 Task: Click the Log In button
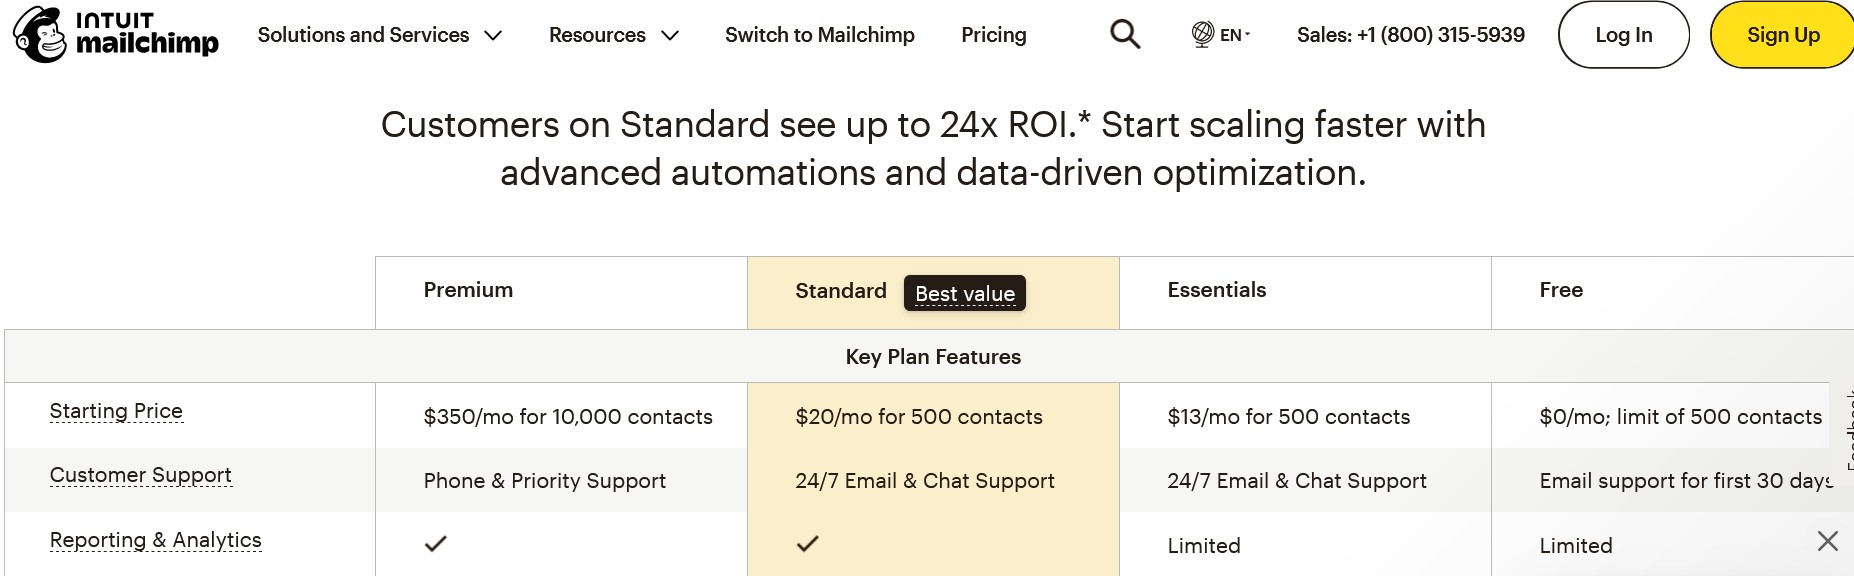(x=1624, y=35)
